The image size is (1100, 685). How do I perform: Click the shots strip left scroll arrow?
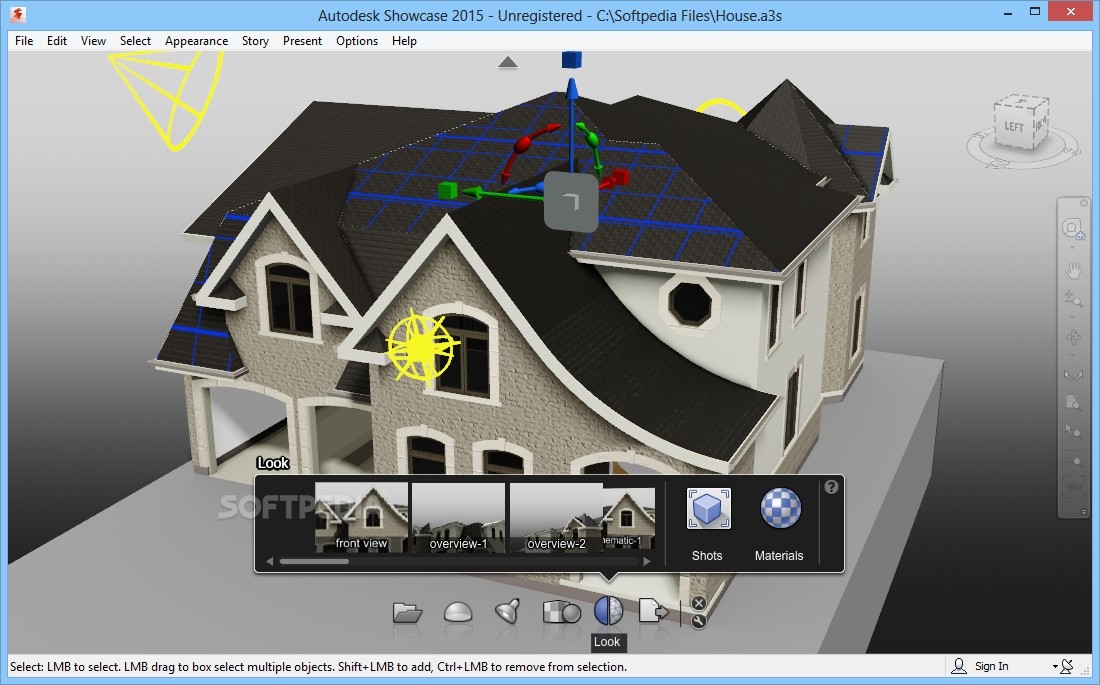pos(269,561)
